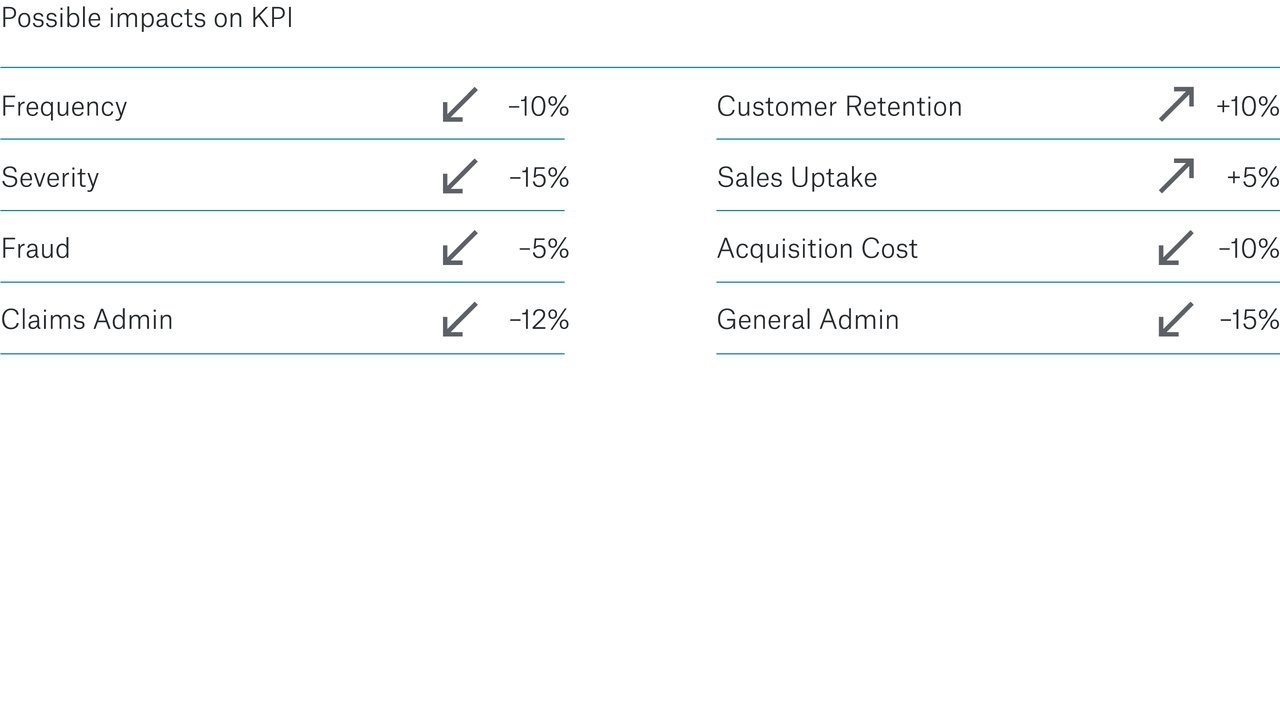
Task: Select the Claims Admin label
Action: pos(87,320)
